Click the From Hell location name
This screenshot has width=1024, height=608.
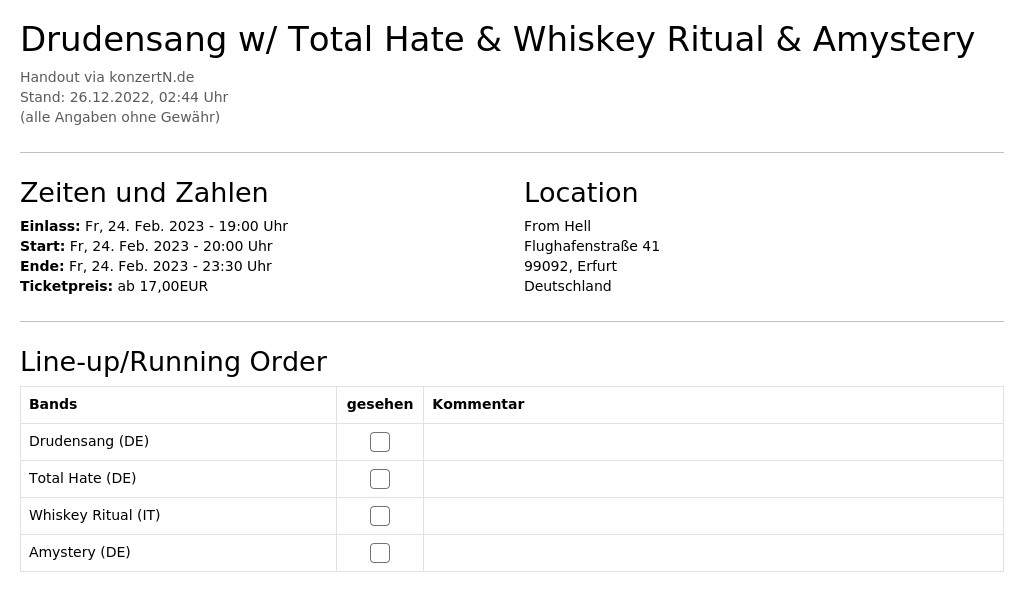click(557, 226)
